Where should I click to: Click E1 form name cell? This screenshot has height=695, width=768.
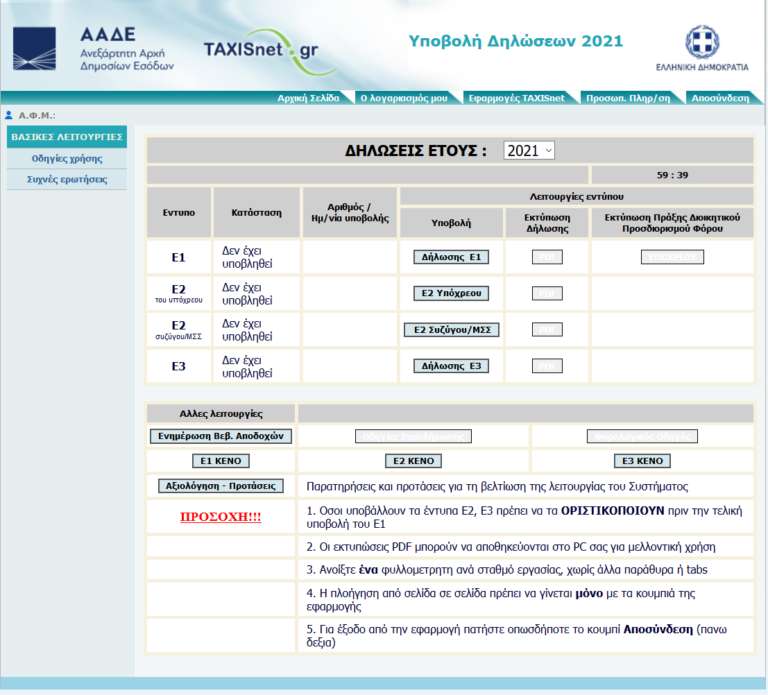coord(179,257)
